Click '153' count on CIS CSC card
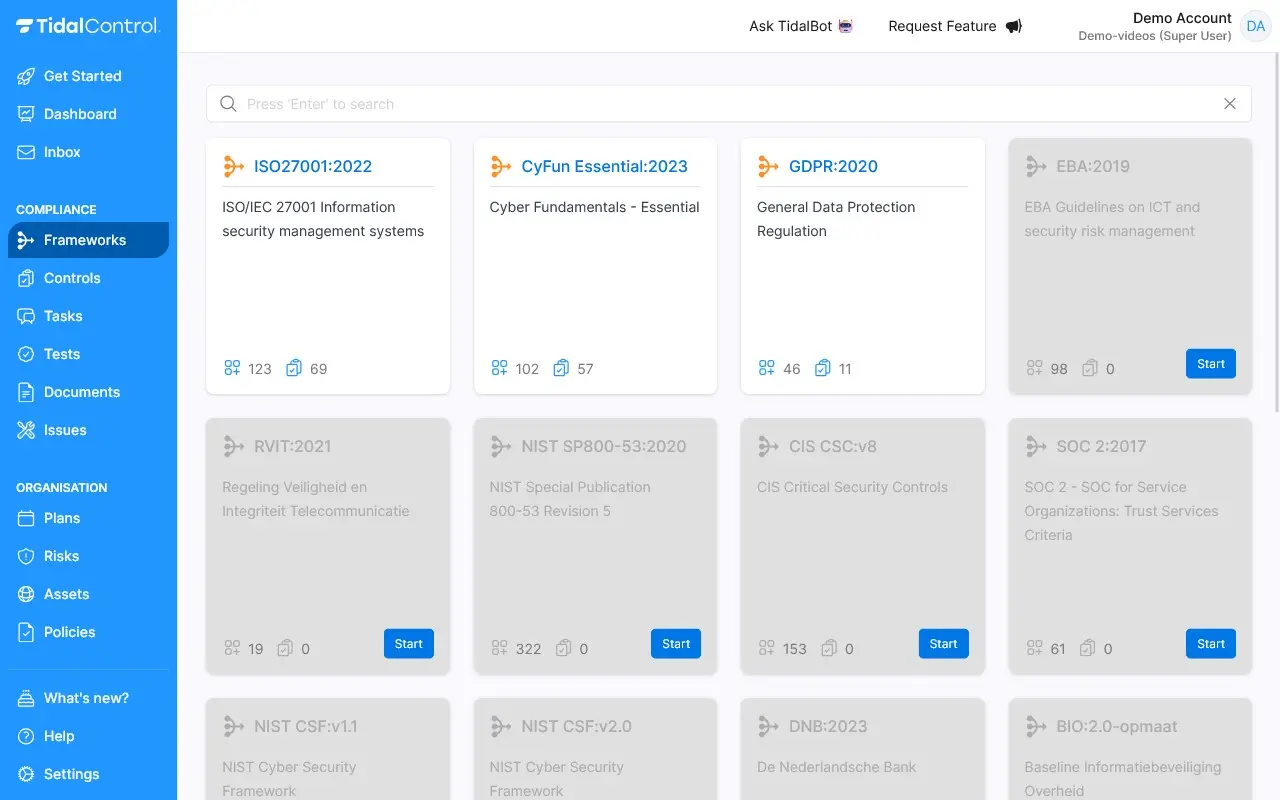The height and width of the screenshot is (800, 1280). tap(795, 649)
